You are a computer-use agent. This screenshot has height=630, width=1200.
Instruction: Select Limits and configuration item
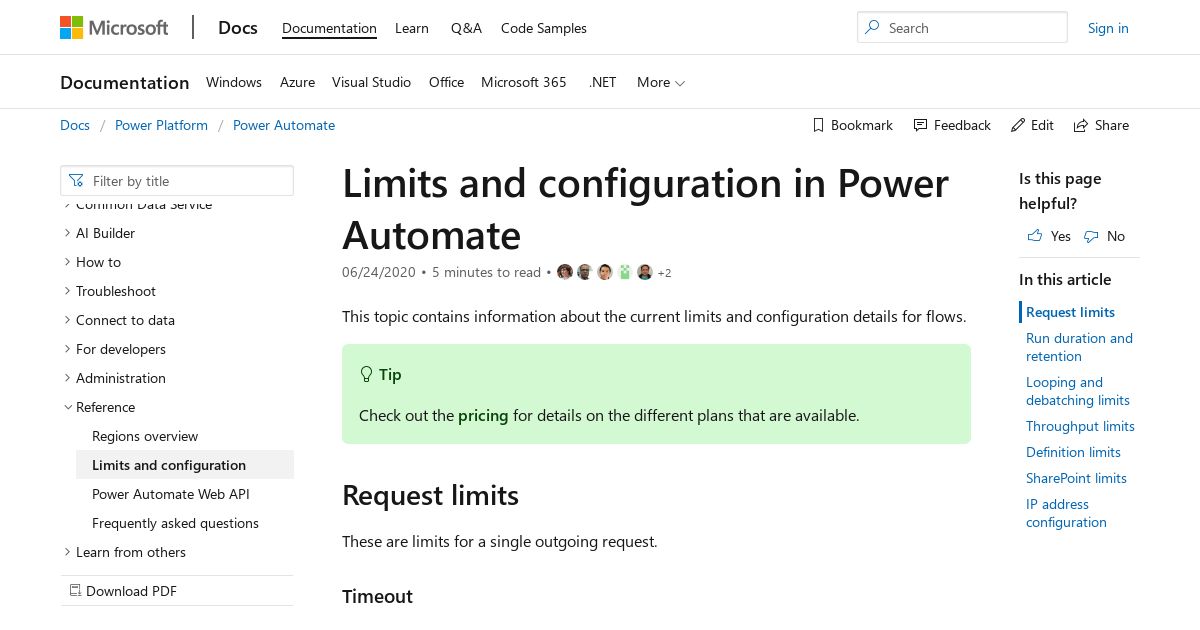[185, 465]
